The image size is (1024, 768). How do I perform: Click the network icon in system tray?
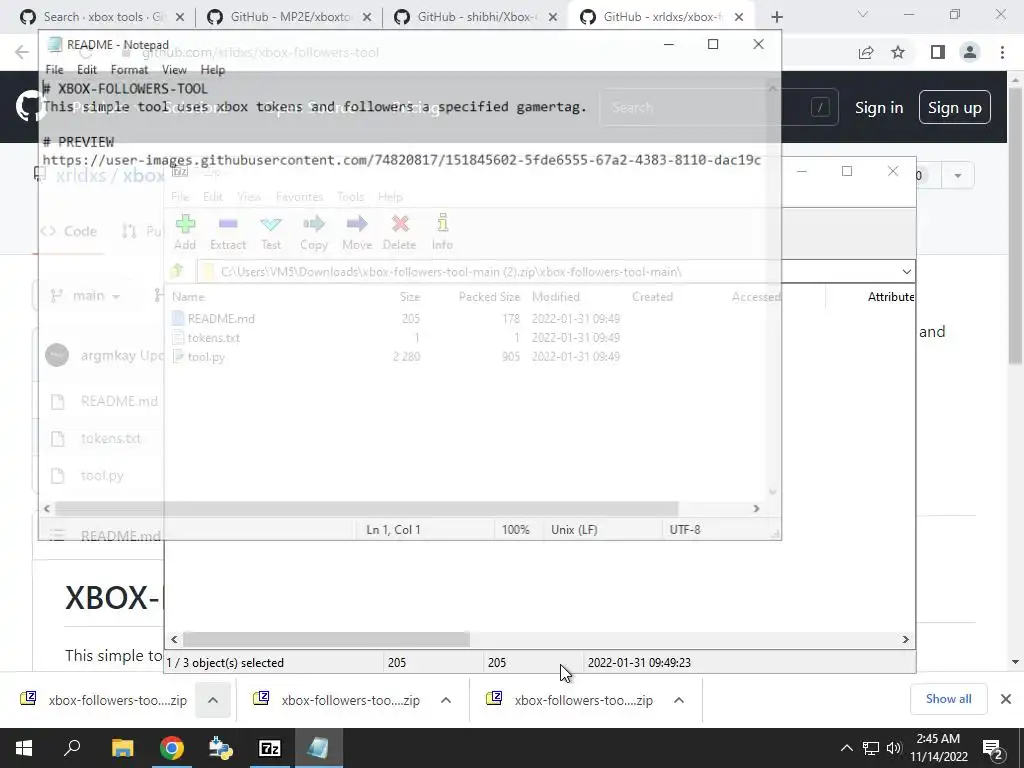pos(871,748)
